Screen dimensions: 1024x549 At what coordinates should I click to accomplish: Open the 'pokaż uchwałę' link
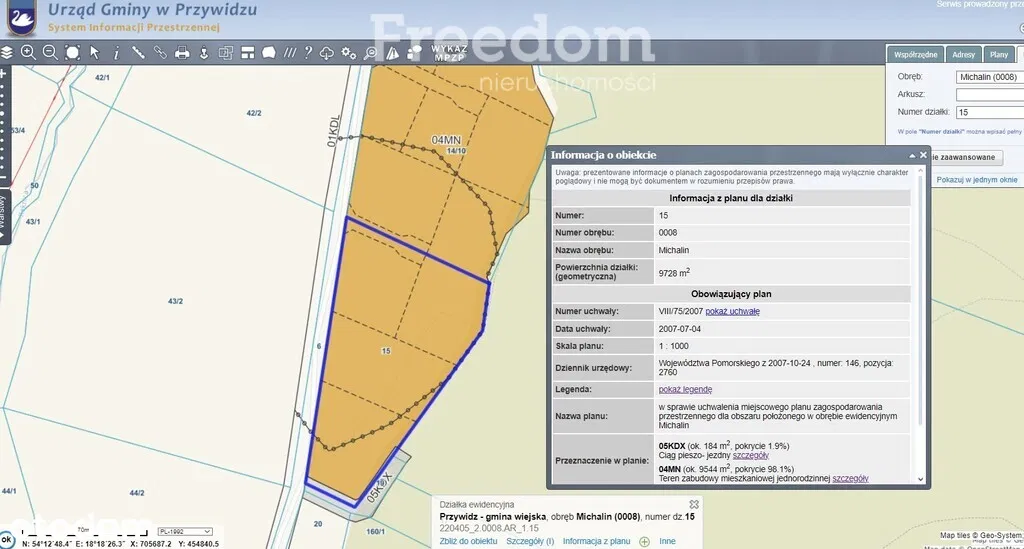point(732,311)
